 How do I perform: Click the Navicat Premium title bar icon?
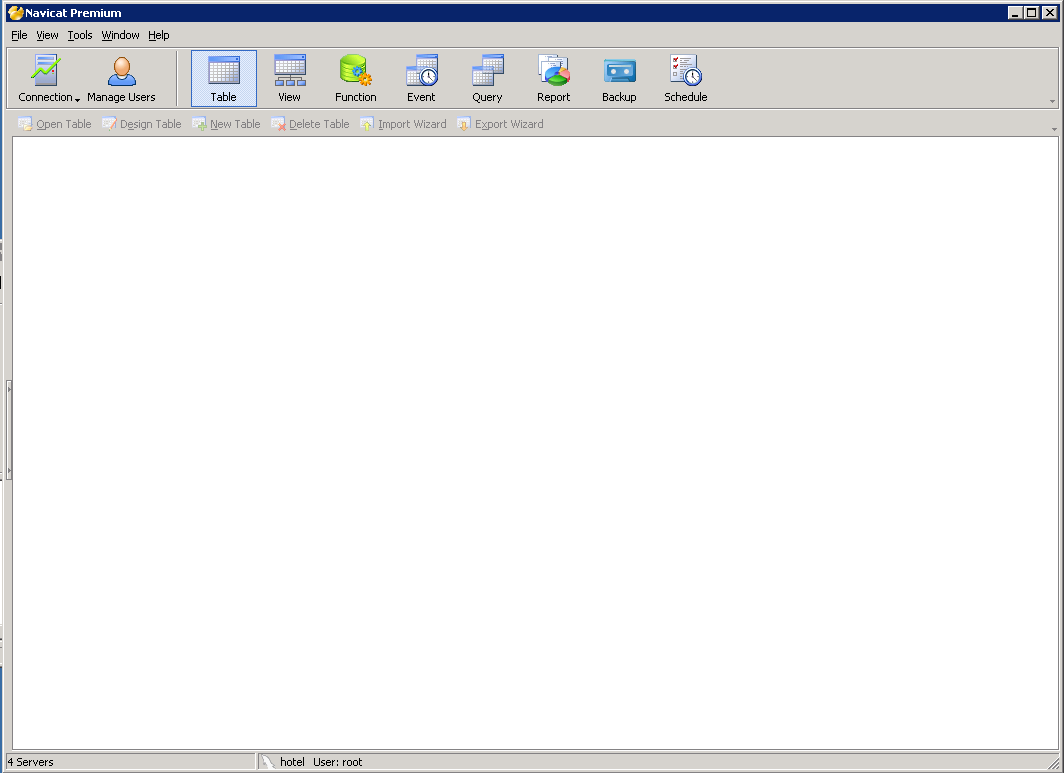point(16,13)
